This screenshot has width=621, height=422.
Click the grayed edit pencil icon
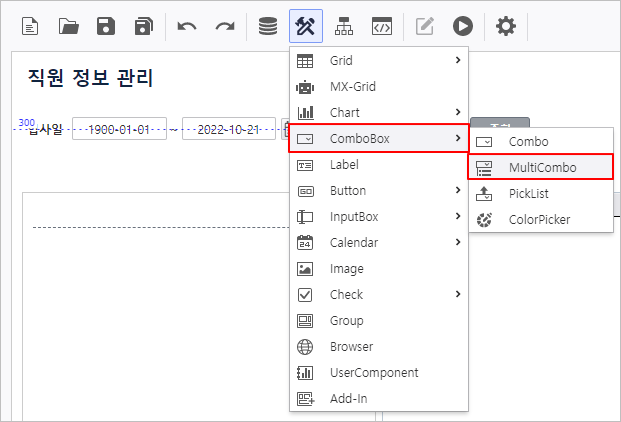pos(425,27)
